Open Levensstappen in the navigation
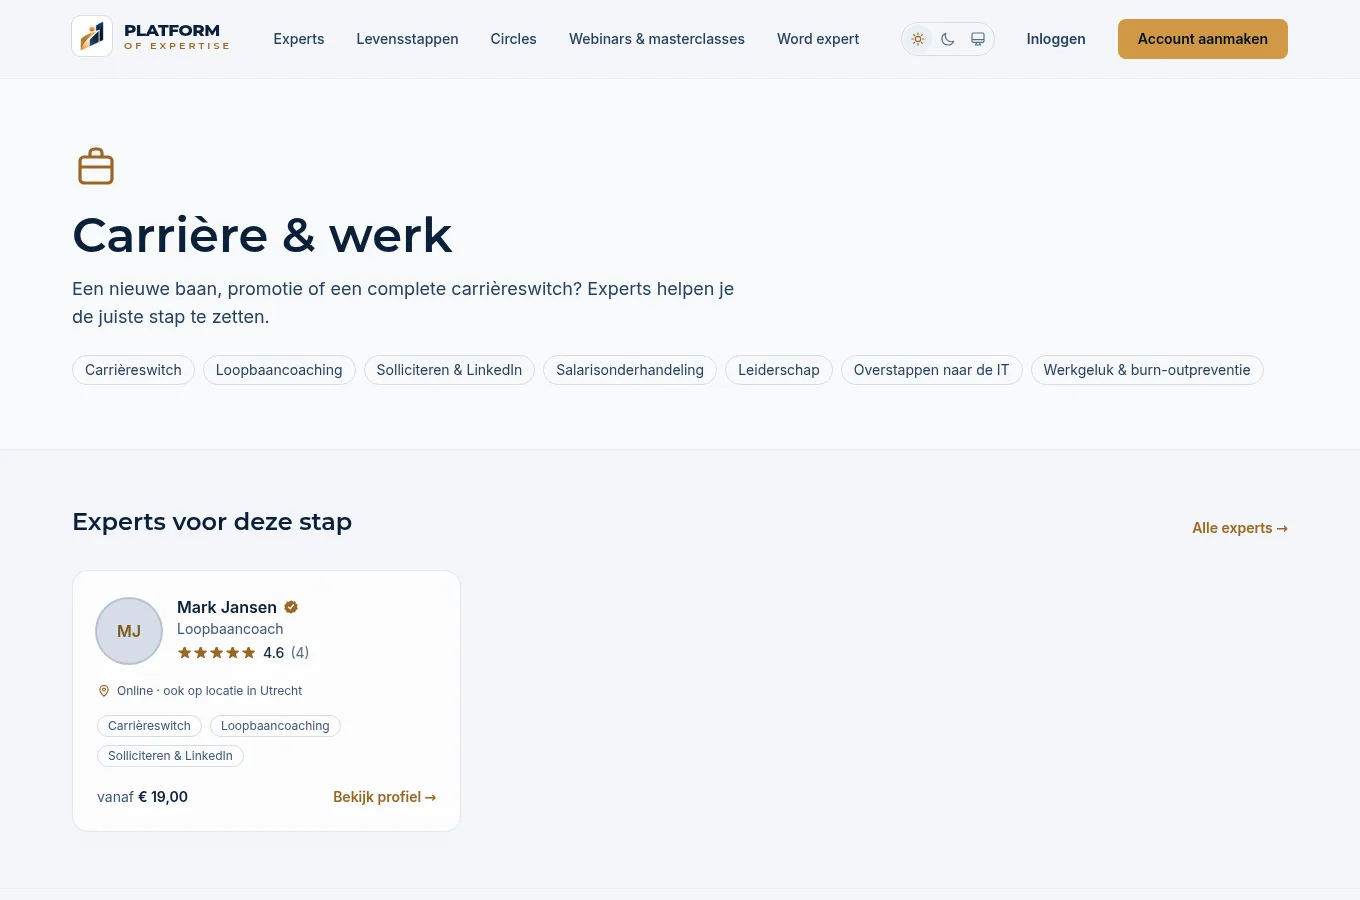Screen dimensions: 1360x900 click(x=407, y=39)
